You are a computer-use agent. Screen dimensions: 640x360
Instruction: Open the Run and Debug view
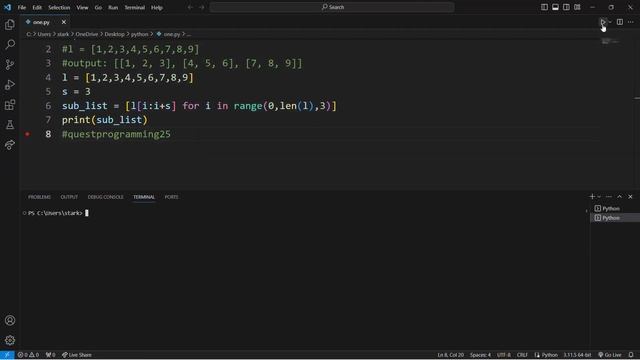point(10,84)
